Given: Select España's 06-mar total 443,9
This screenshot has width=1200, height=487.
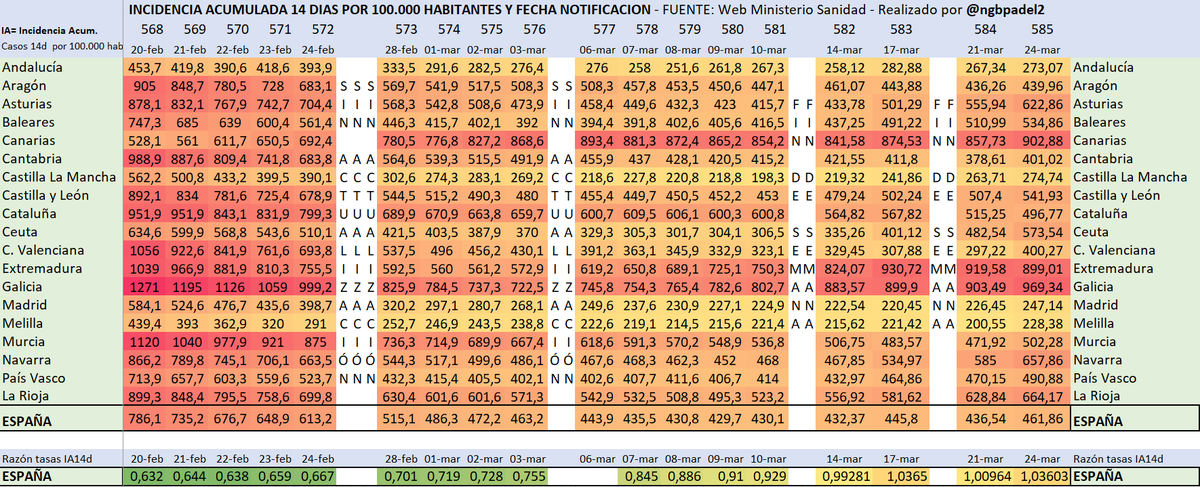Looking at the screenshot, I should [598, 420].
